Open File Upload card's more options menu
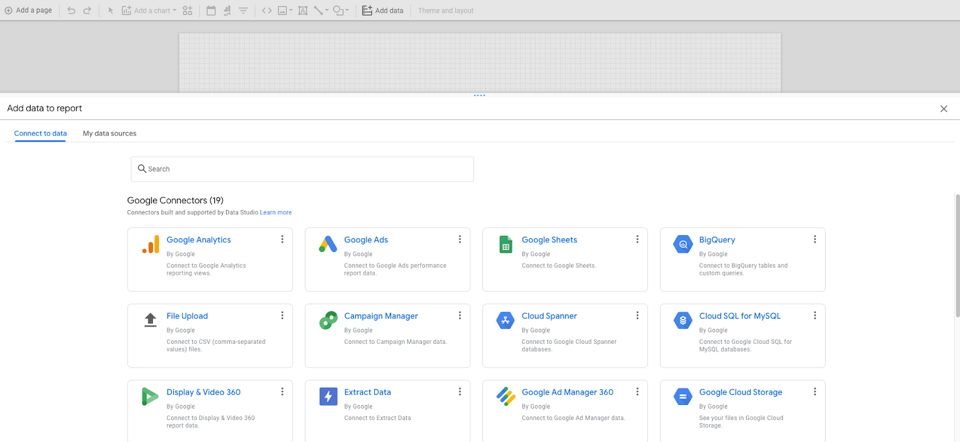Screen dimensions: 960x442 point(282,316)
